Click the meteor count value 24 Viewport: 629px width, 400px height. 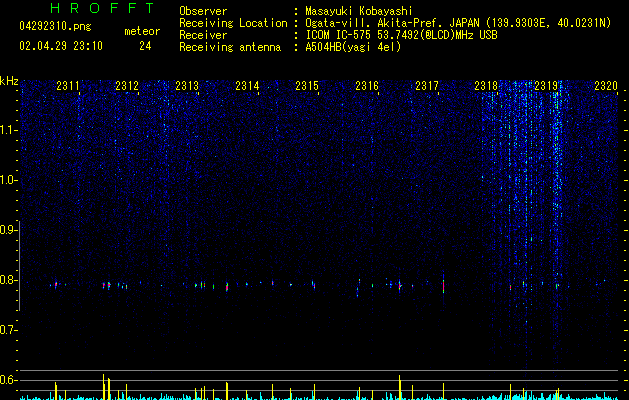tap(145, 46)
